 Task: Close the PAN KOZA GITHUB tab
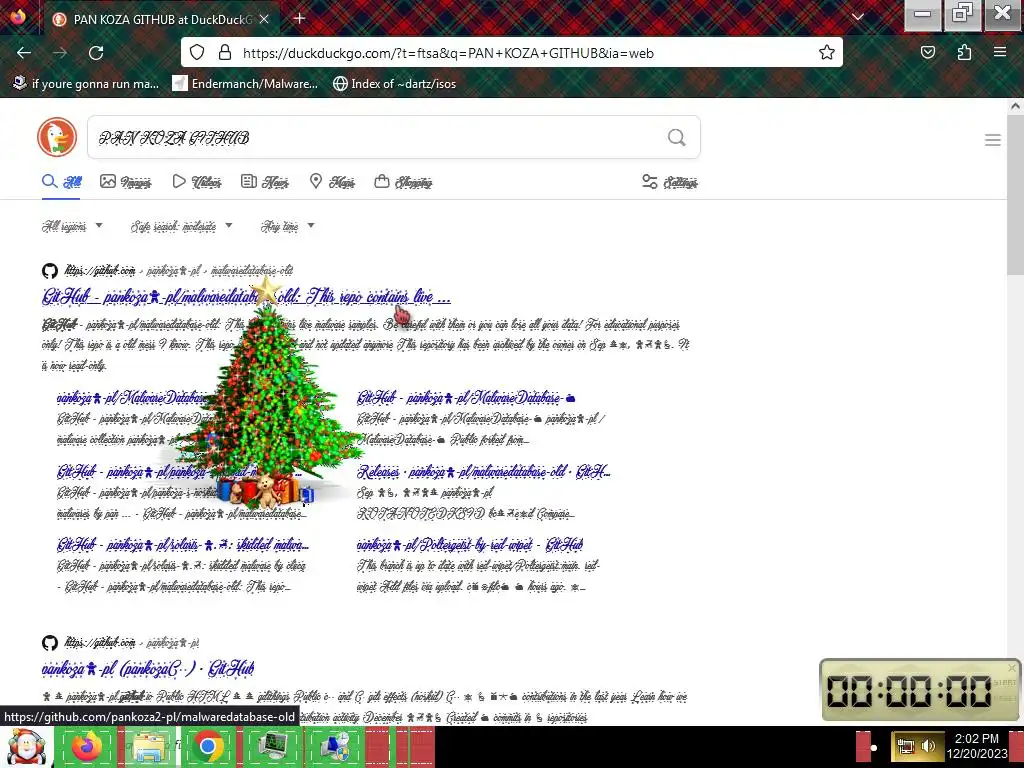(x=264, y=20)
